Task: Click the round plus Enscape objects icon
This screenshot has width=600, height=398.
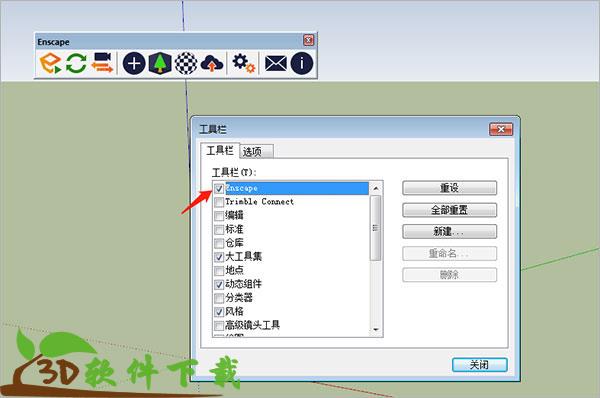Action: click(134, 63)
